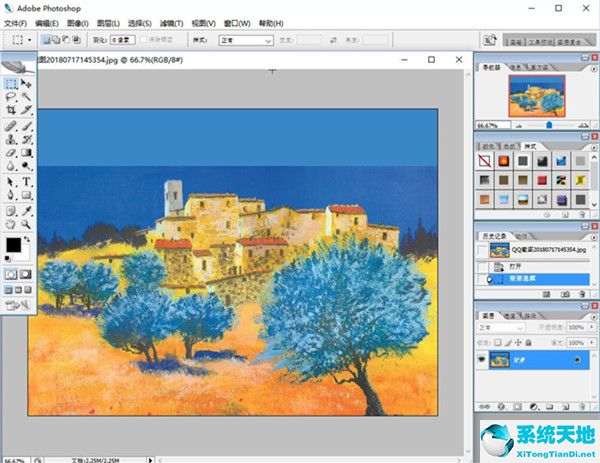Open layer blend mode dropdown
600x463 pixels.
tap(501, 328)
